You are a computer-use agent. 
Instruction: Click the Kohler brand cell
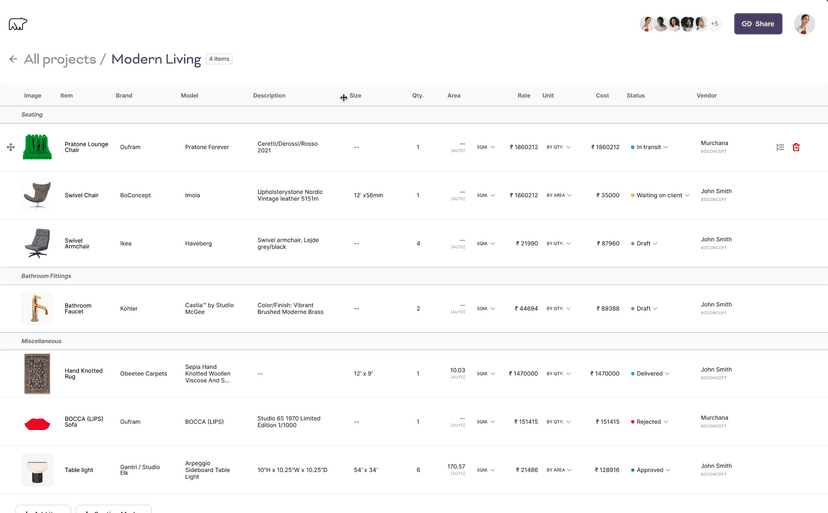pyautogui.click(x=129, y=309)
